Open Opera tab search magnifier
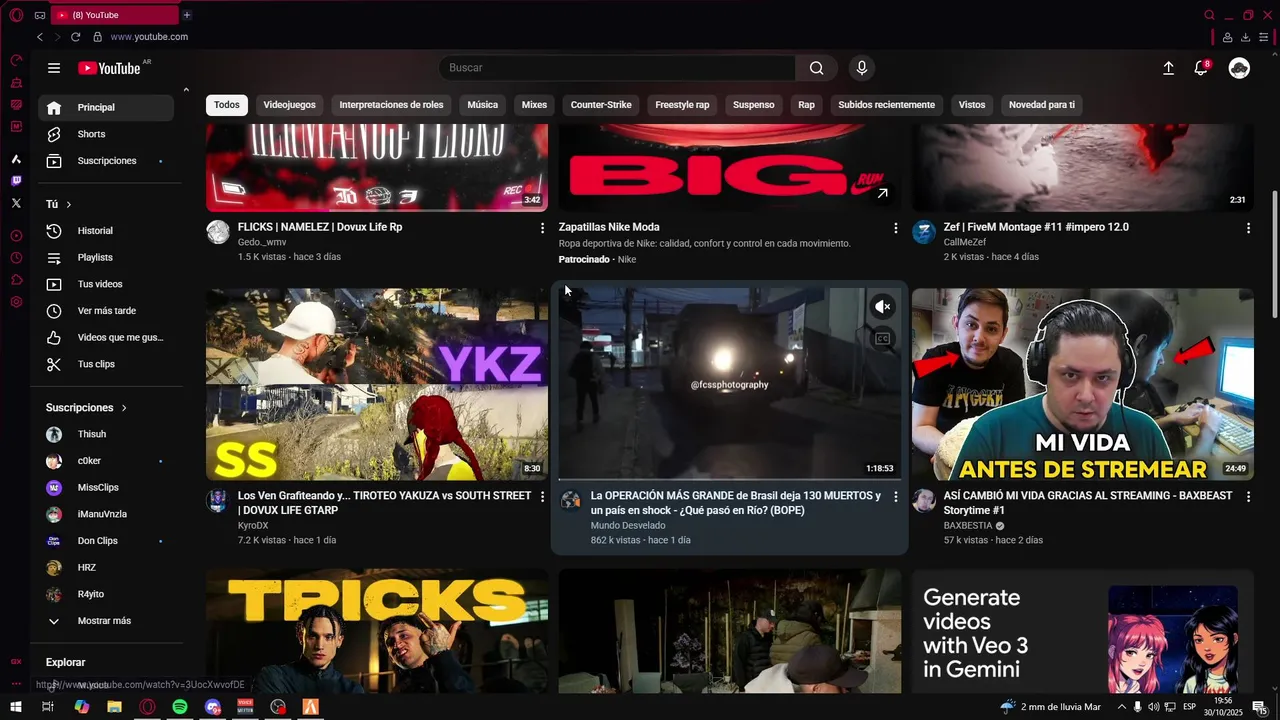The height and width of the screenshot is (720, 1280). tap(1209, 15)
